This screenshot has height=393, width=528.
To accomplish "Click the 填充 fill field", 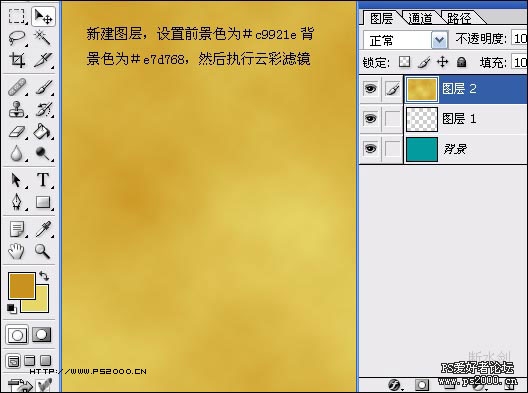I will click(x=519, y=62).
